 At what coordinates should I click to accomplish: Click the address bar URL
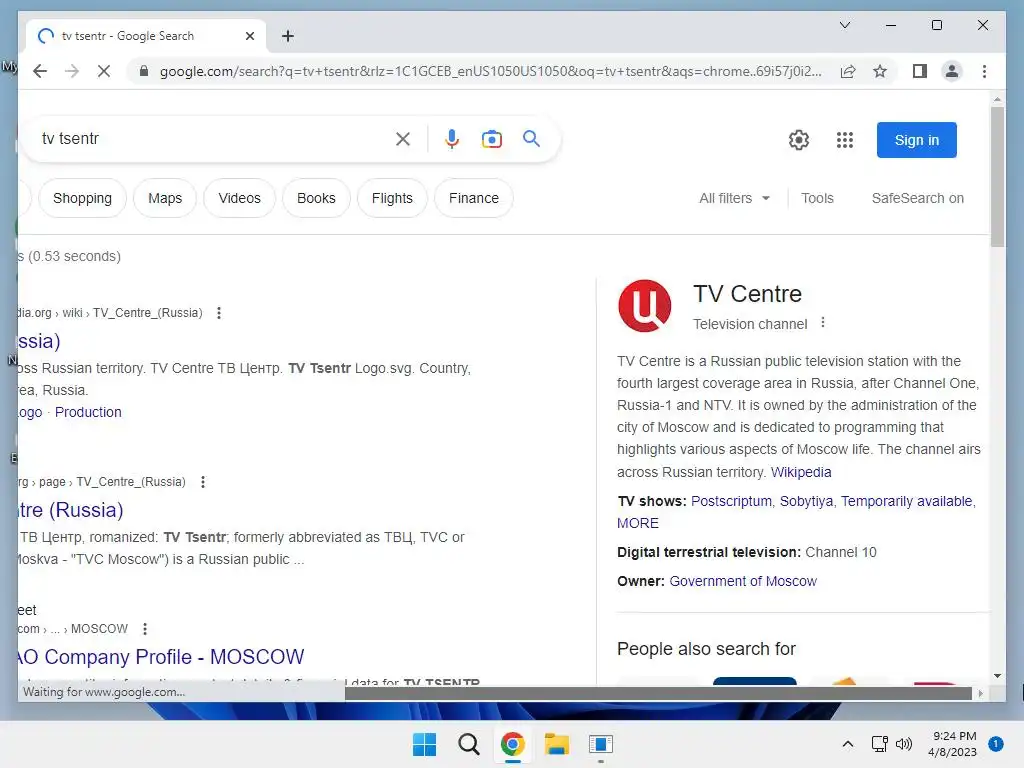point(490,71)
